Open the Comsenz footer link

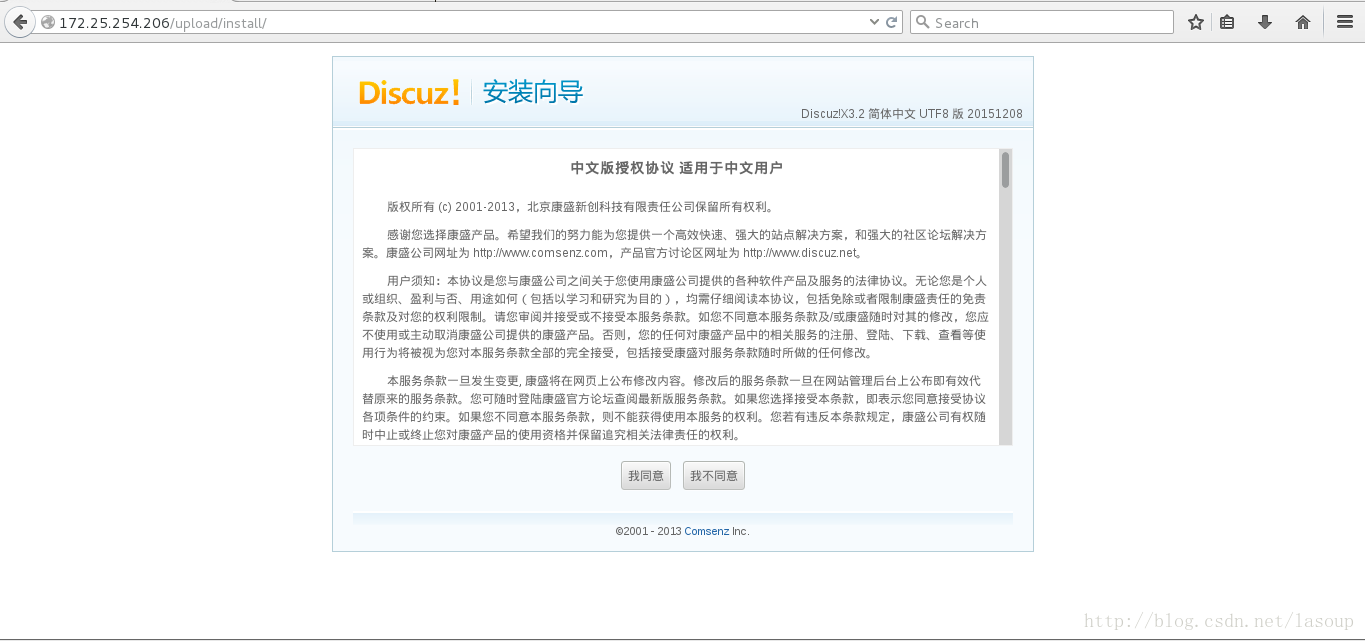706,531
